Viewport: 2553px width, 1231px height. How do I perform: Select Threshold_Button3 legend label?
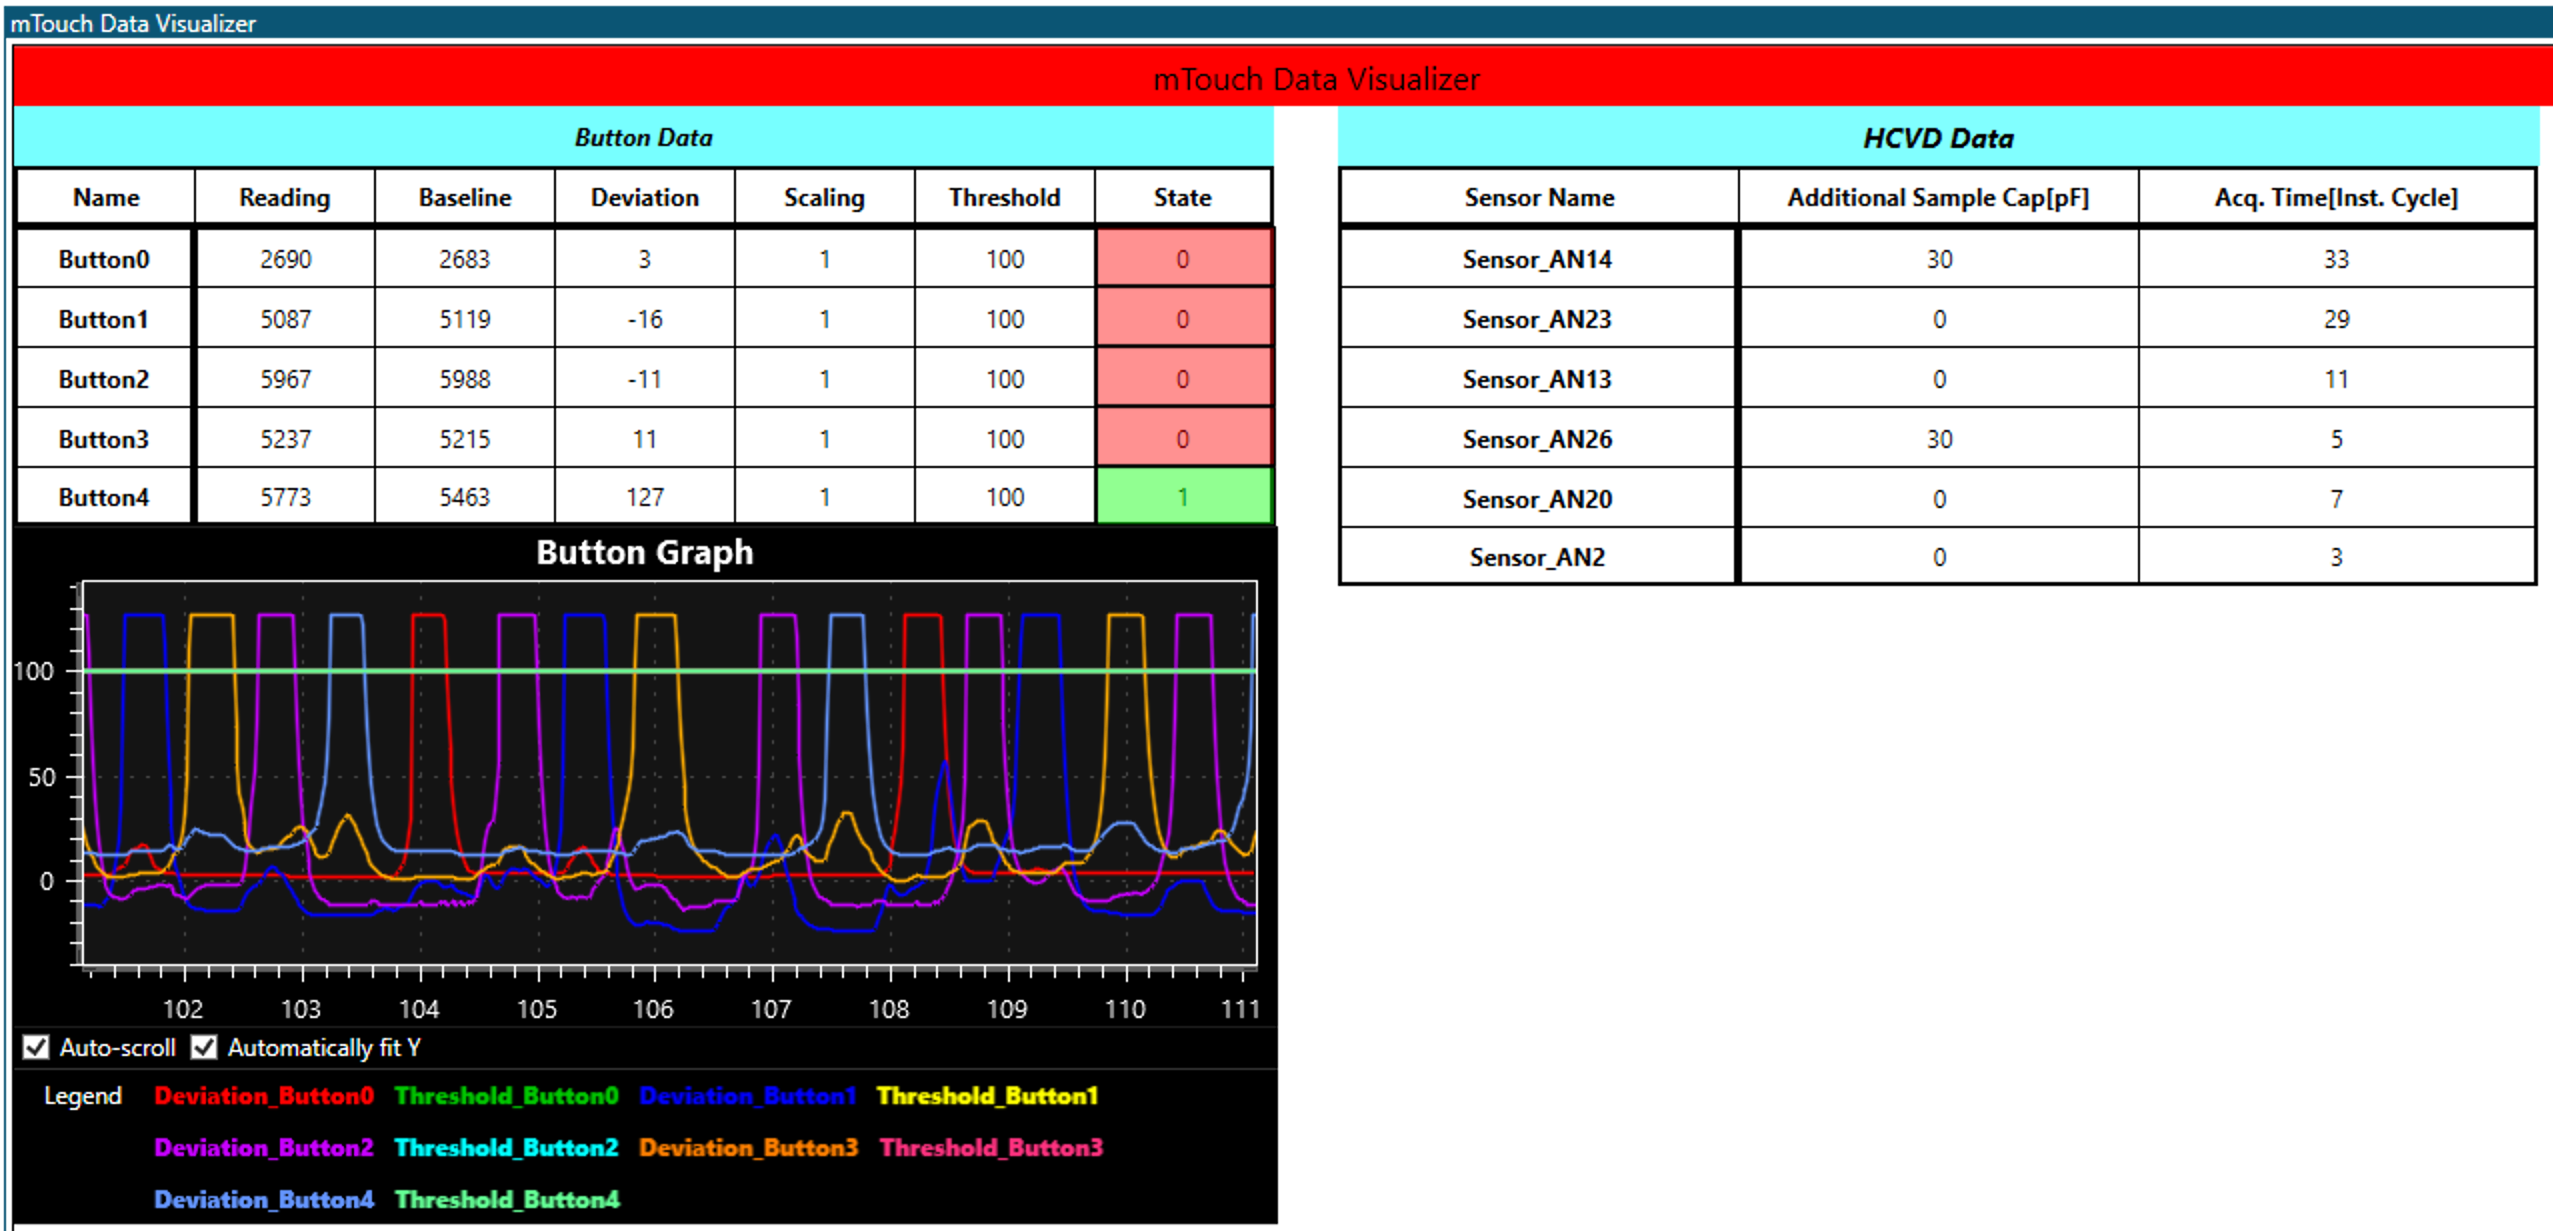click(x=991, y=1148)
